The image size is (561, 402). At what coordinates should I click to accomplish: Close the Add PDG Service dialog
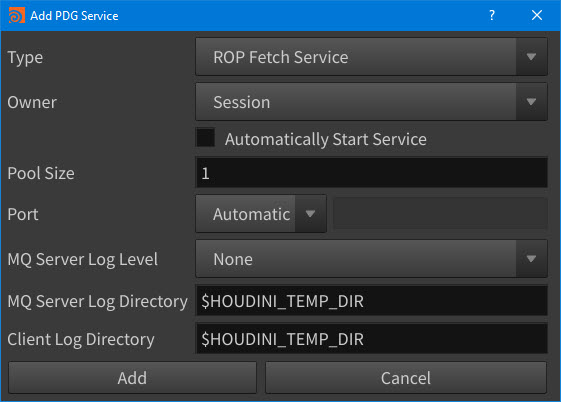coord(537,15)
